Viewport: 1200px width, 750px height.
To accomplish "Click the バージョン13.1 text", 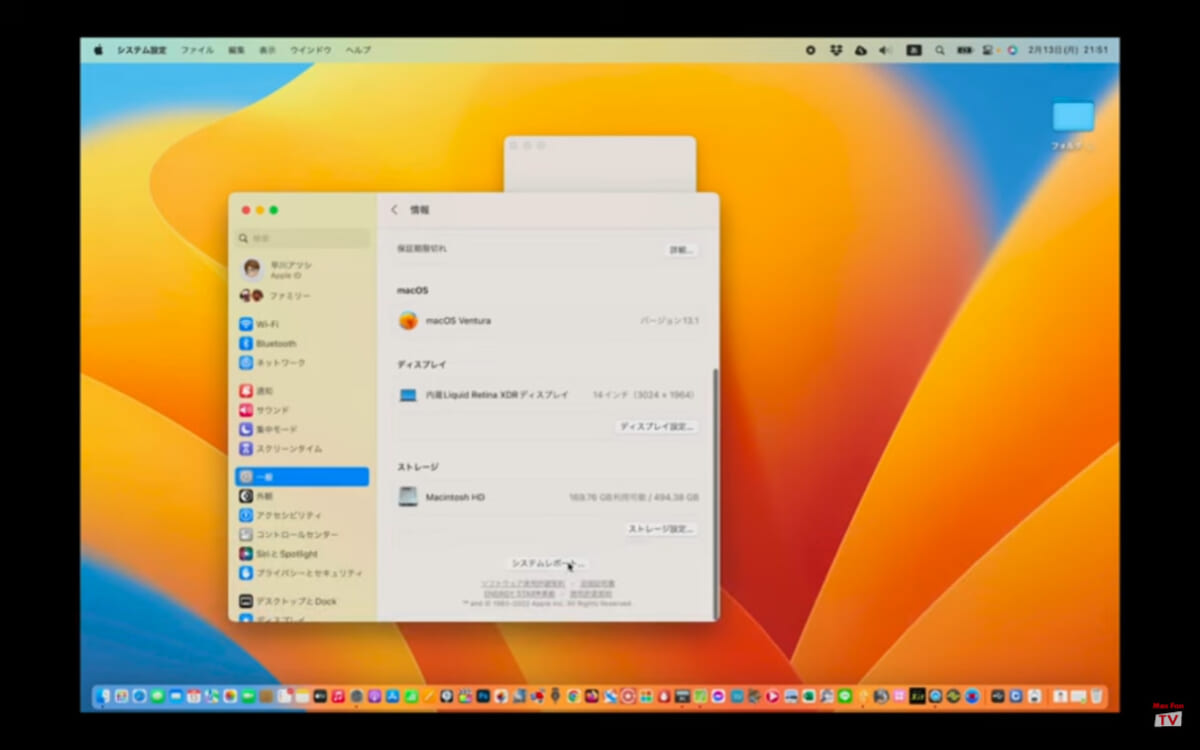I will (x=669, y=321).
